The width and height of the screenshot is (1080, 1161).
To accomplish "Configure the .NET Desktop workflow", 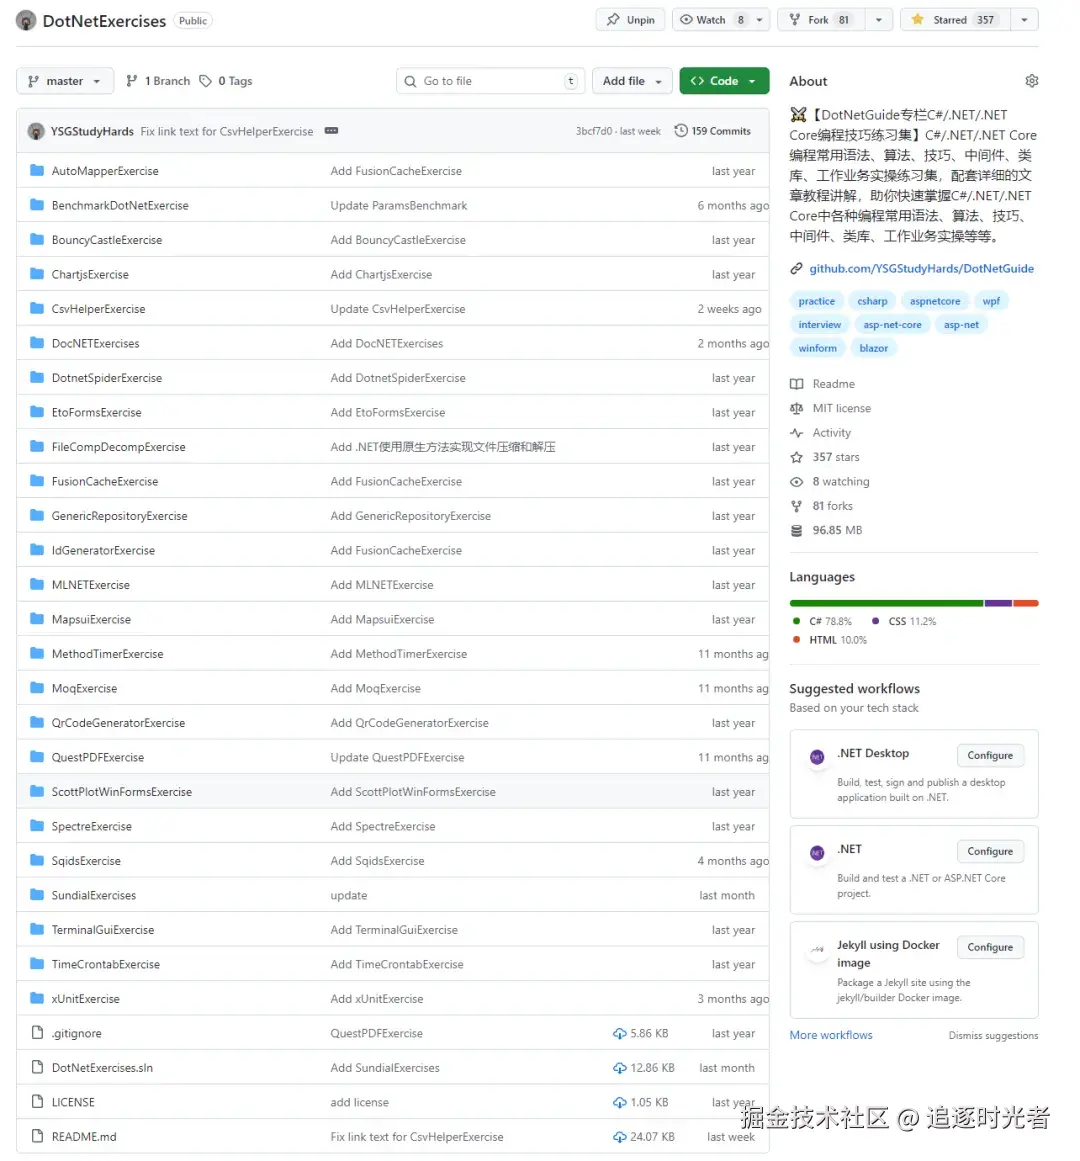I will 990,755.
